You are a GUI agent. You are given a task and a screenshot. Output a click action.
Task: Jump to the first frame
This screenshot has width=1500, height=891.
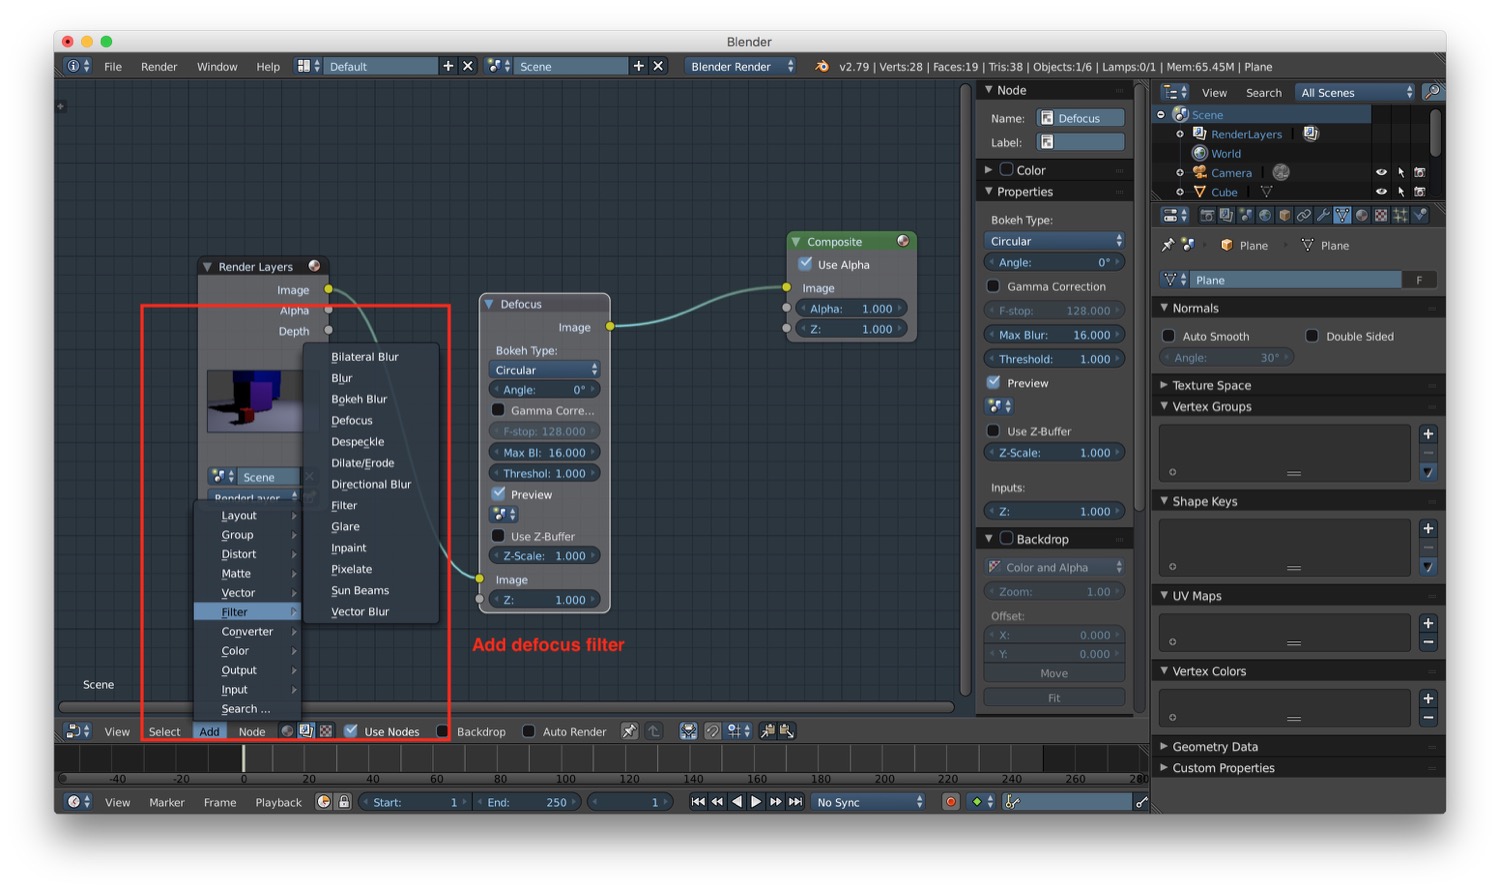pyautogui.click(x=698, y=802)
